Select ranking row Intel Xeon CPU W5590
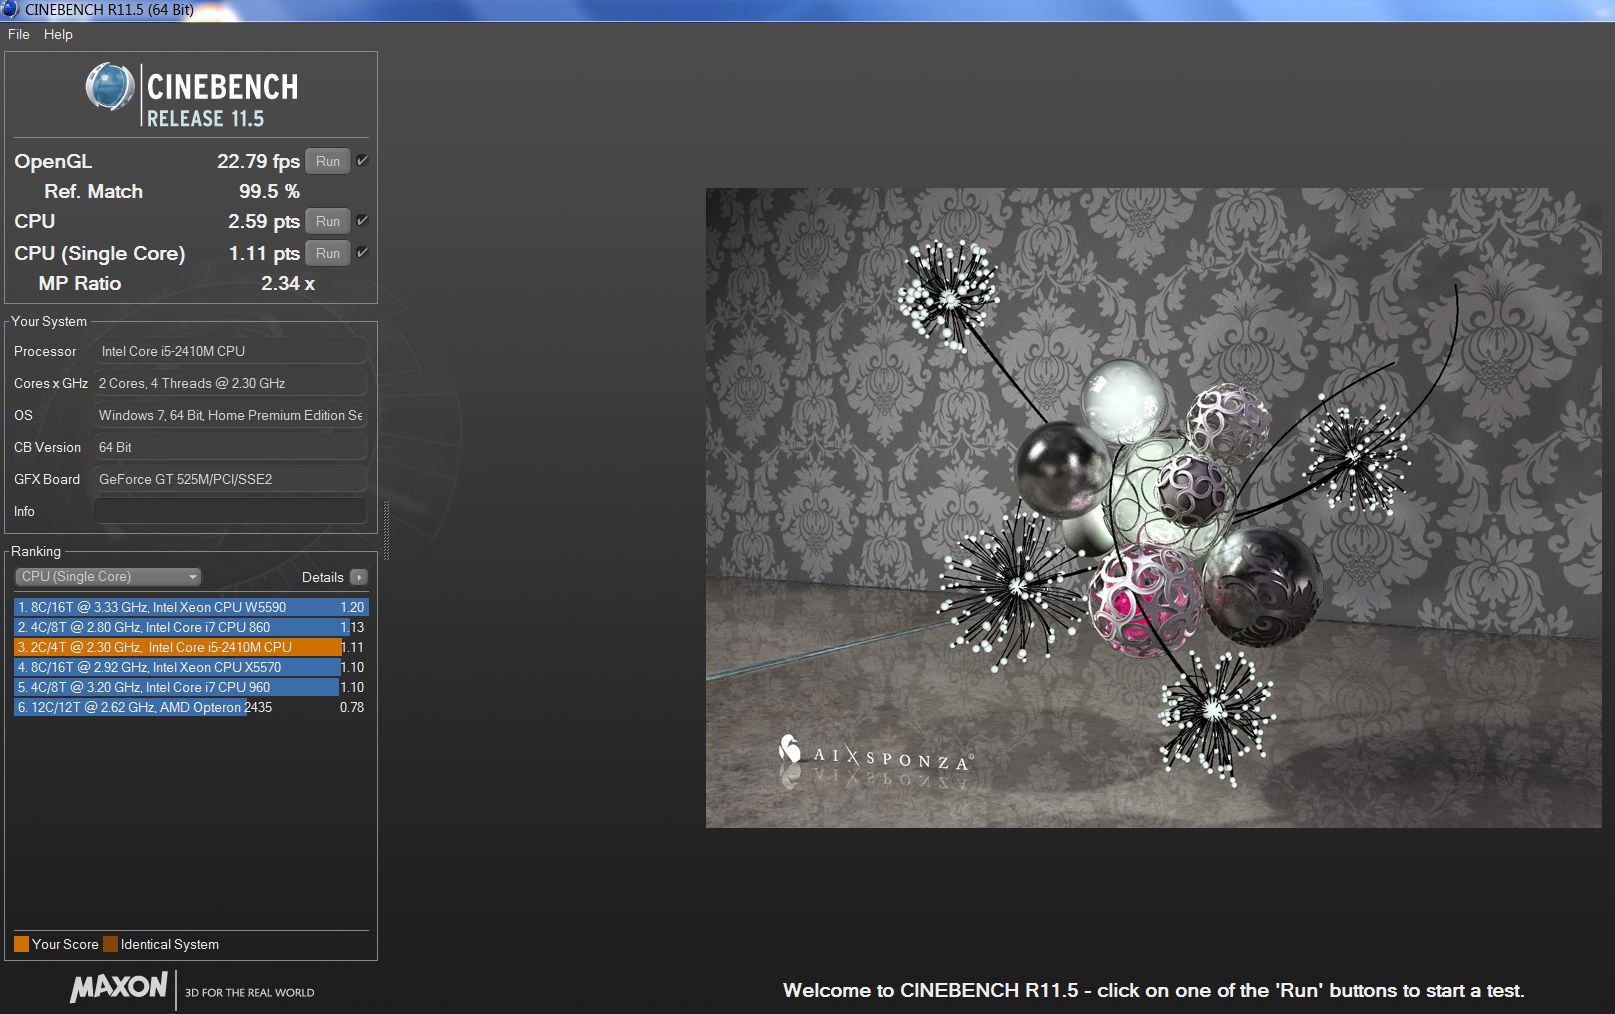1615x1014 pixels. (191, 607)
